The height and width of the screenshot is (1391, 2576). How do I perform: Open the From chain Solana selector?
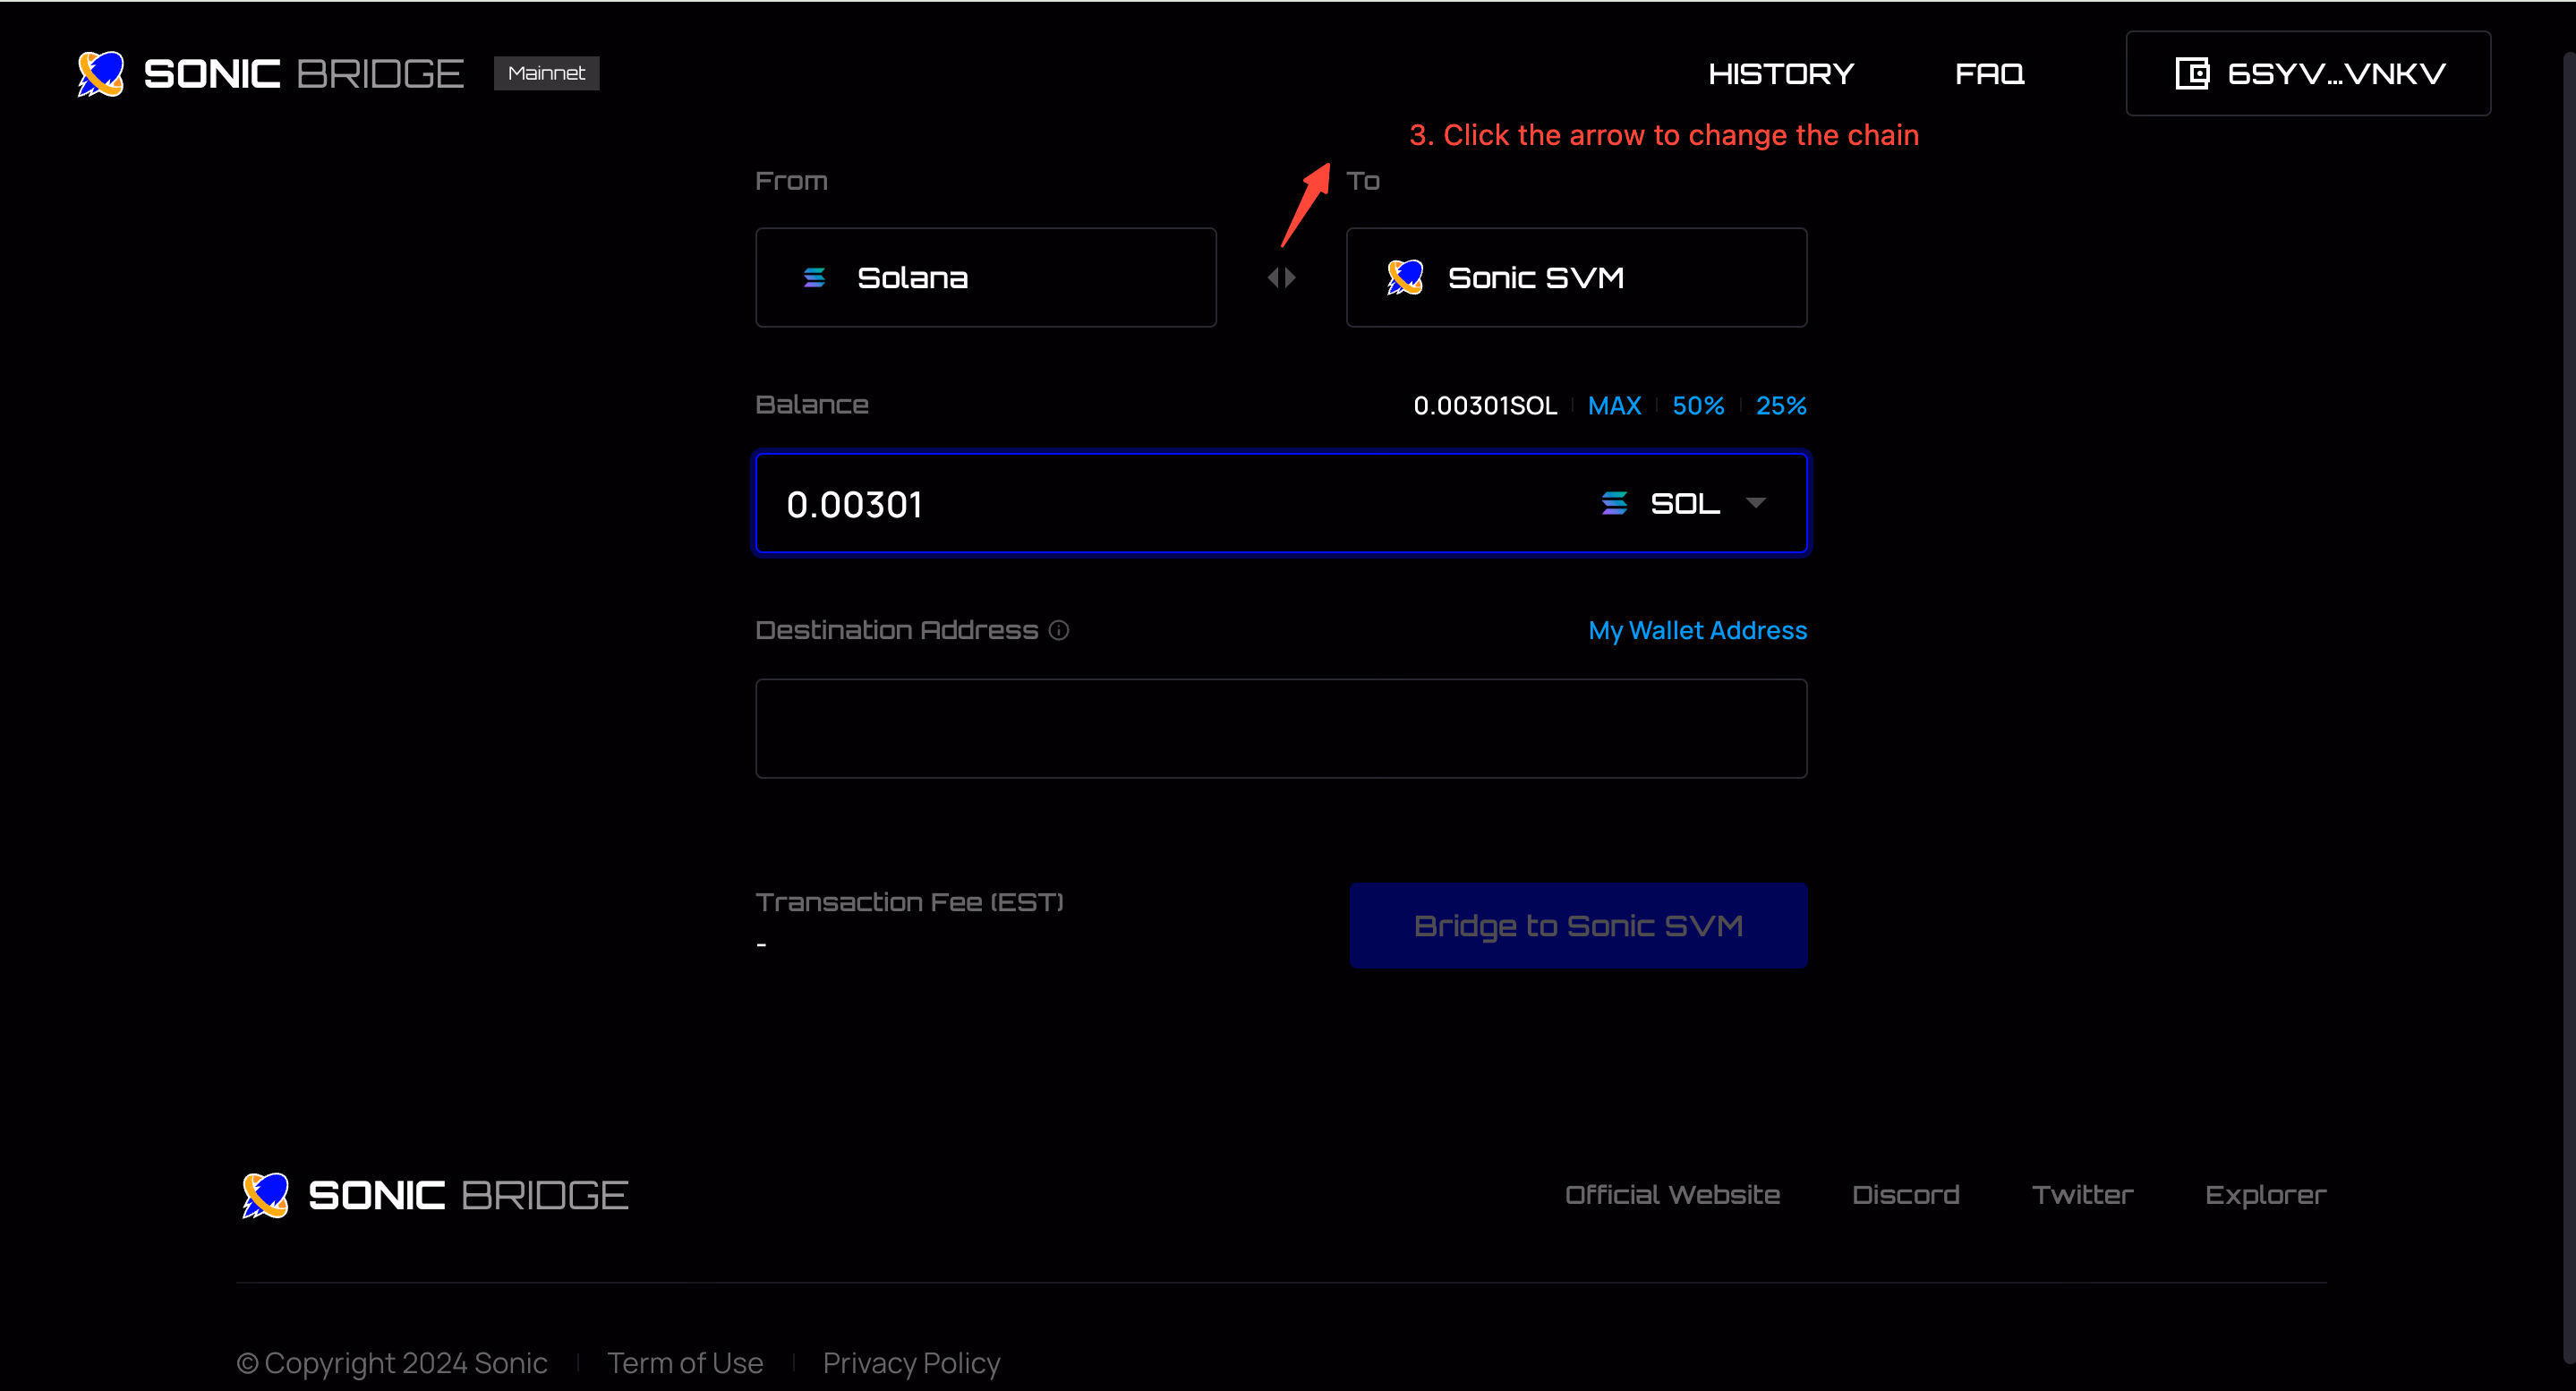click(986, 277)
